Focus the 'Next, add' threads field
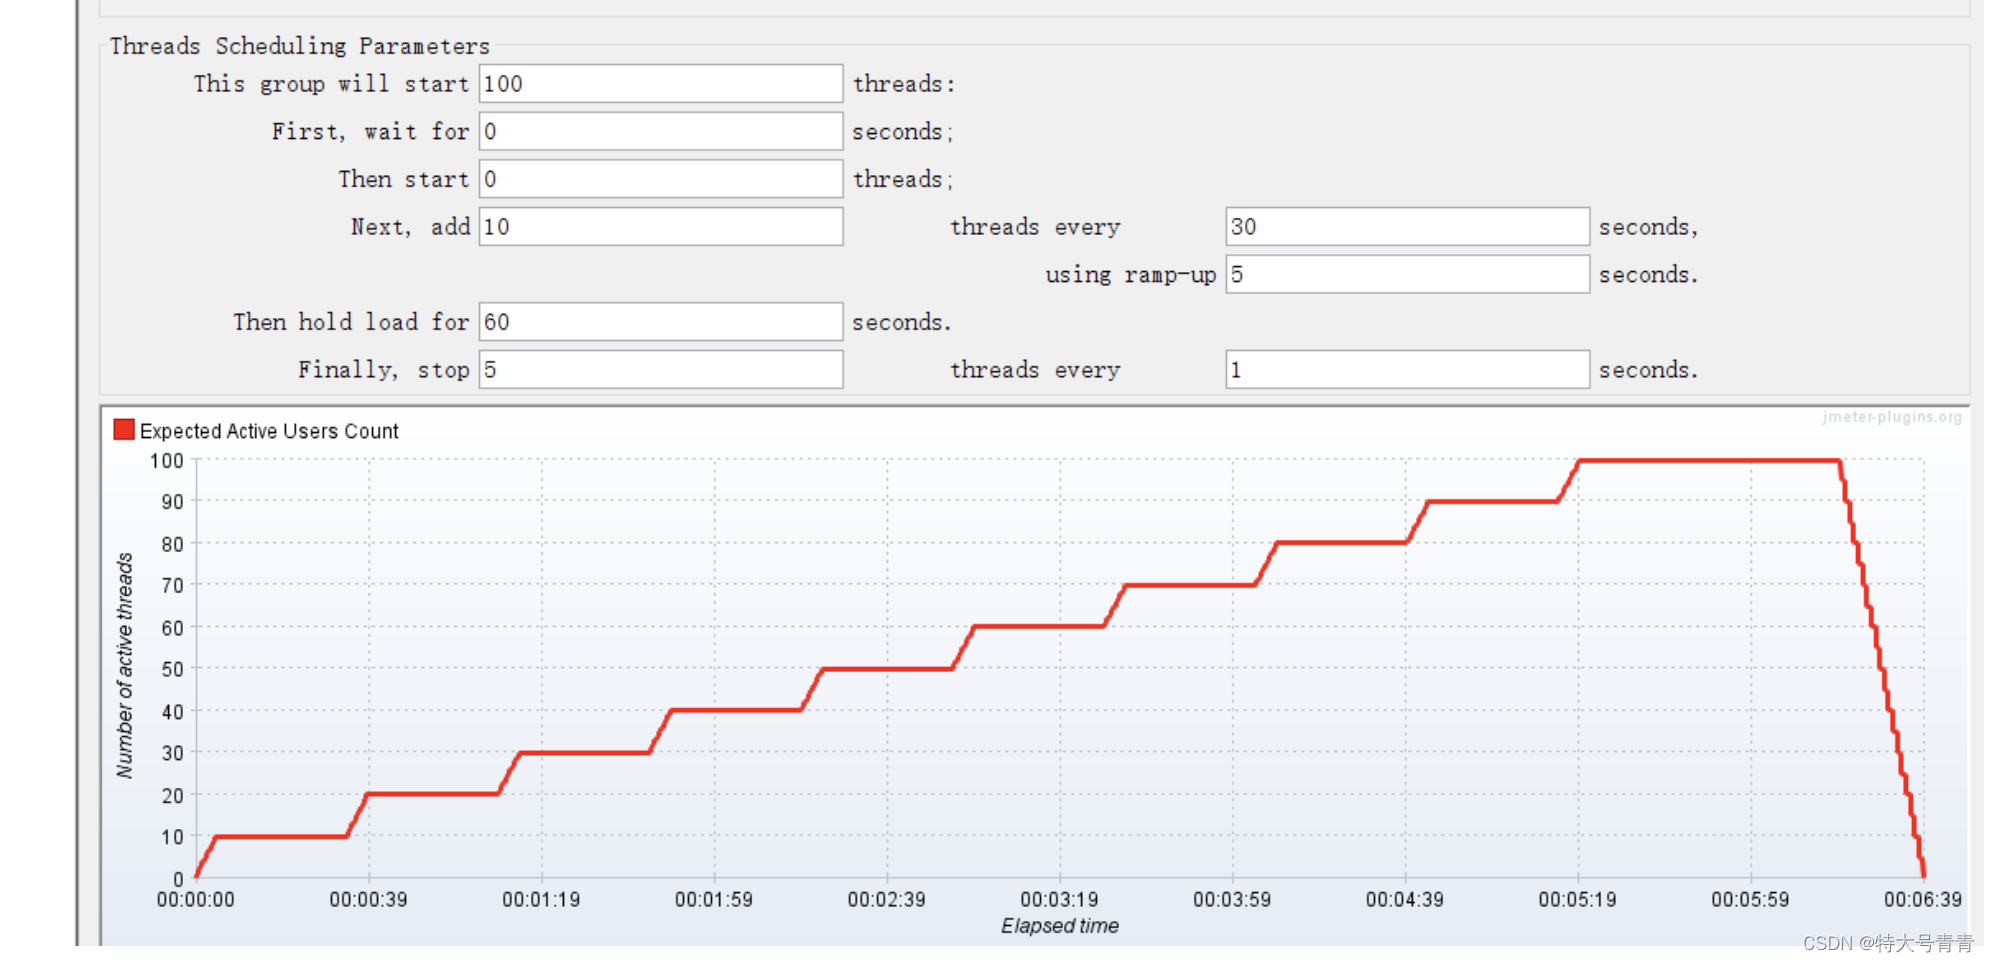This screenshot has width=1990, height=962. (x=661, y=227)
